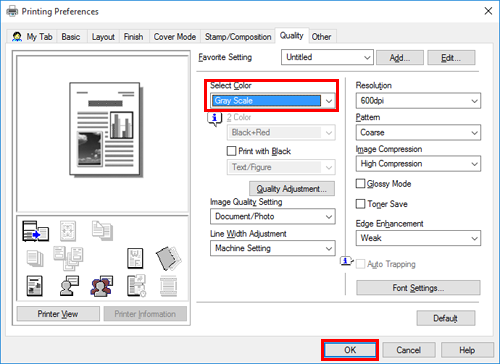Viewport: 500px width, 364px height.
Task: Enable the Print with Black checkbox
Action: tap(231, 151)
